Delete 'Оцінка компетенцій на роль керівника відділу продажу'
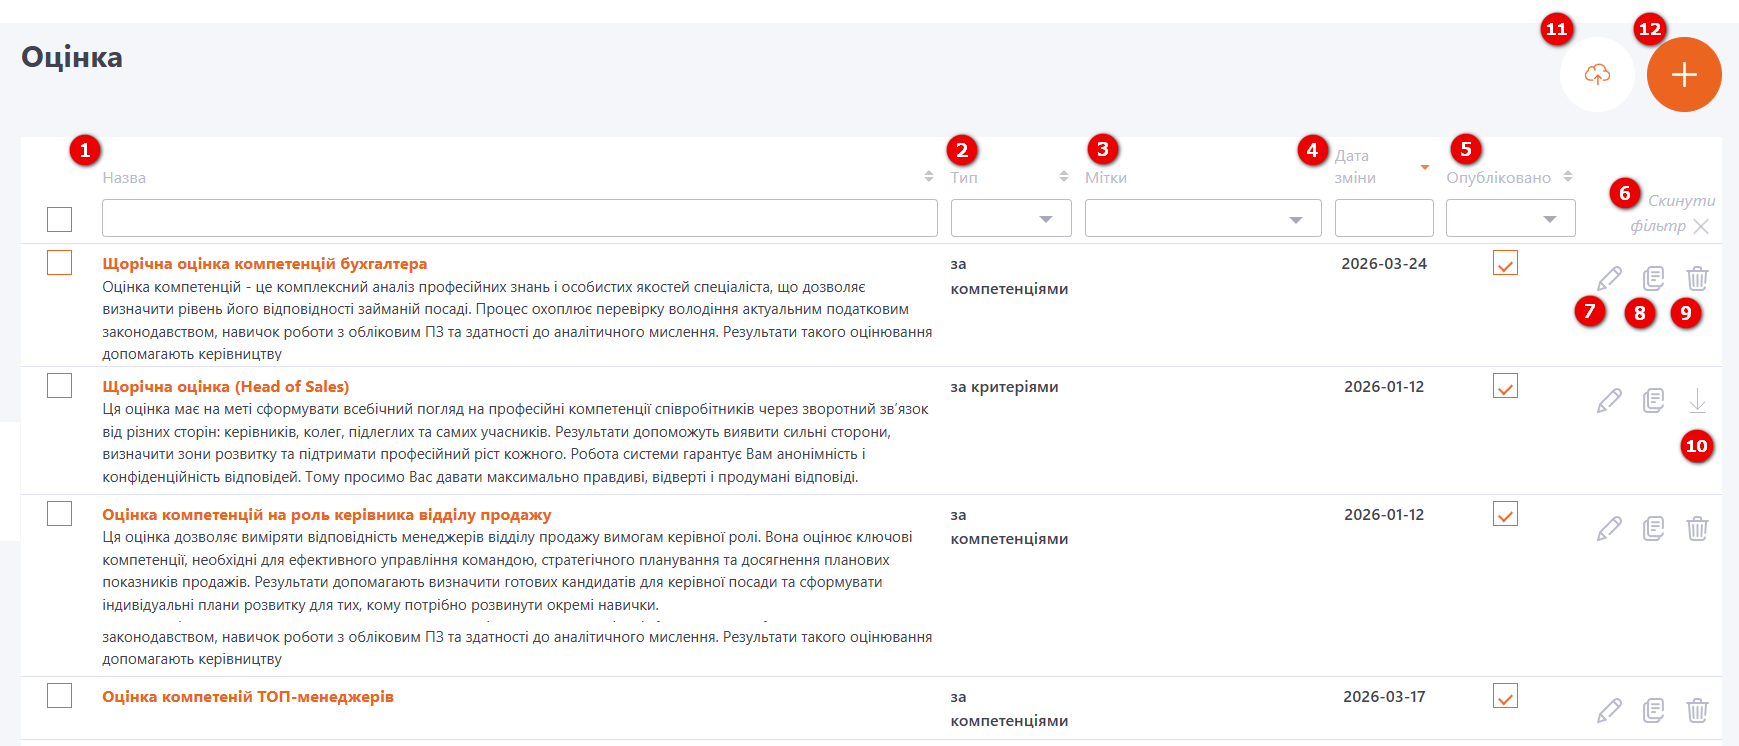Screen dimensions: 1739x746 click(1697, 528)
